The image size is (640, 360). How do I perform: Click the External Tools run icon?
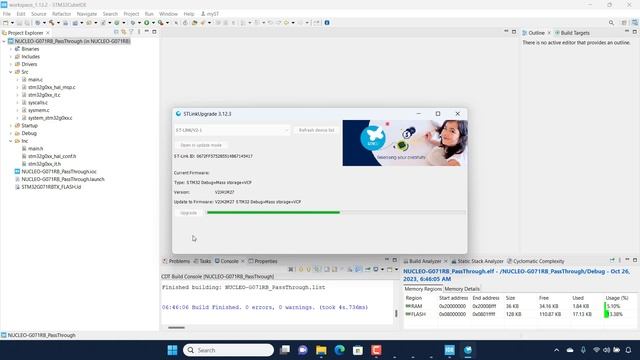click(x=160, y=23)
